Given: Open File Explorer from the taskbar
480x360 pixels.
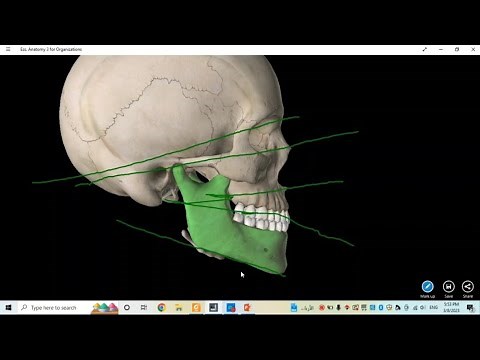Looking at the screenshot, I should click(179, 307).
